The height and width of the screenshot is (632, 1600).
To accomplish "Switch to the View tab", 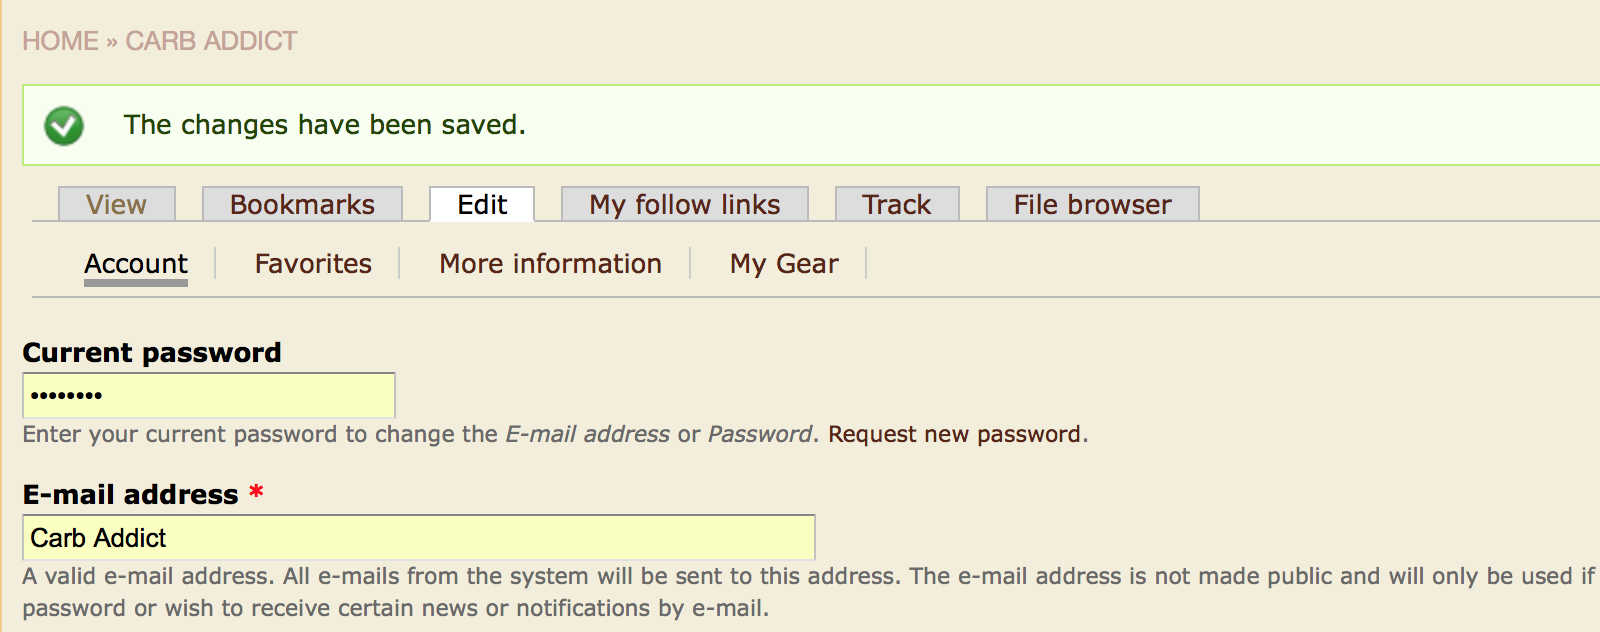I will coord(117,204).
